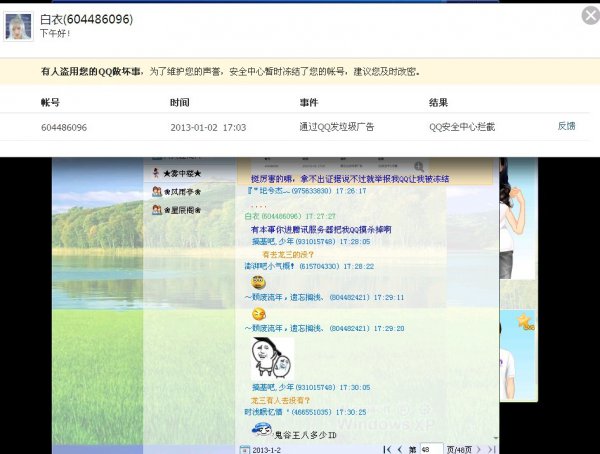
Task: Go to next page of chat history
Action: pyautogui.click(x=477, y=449)
